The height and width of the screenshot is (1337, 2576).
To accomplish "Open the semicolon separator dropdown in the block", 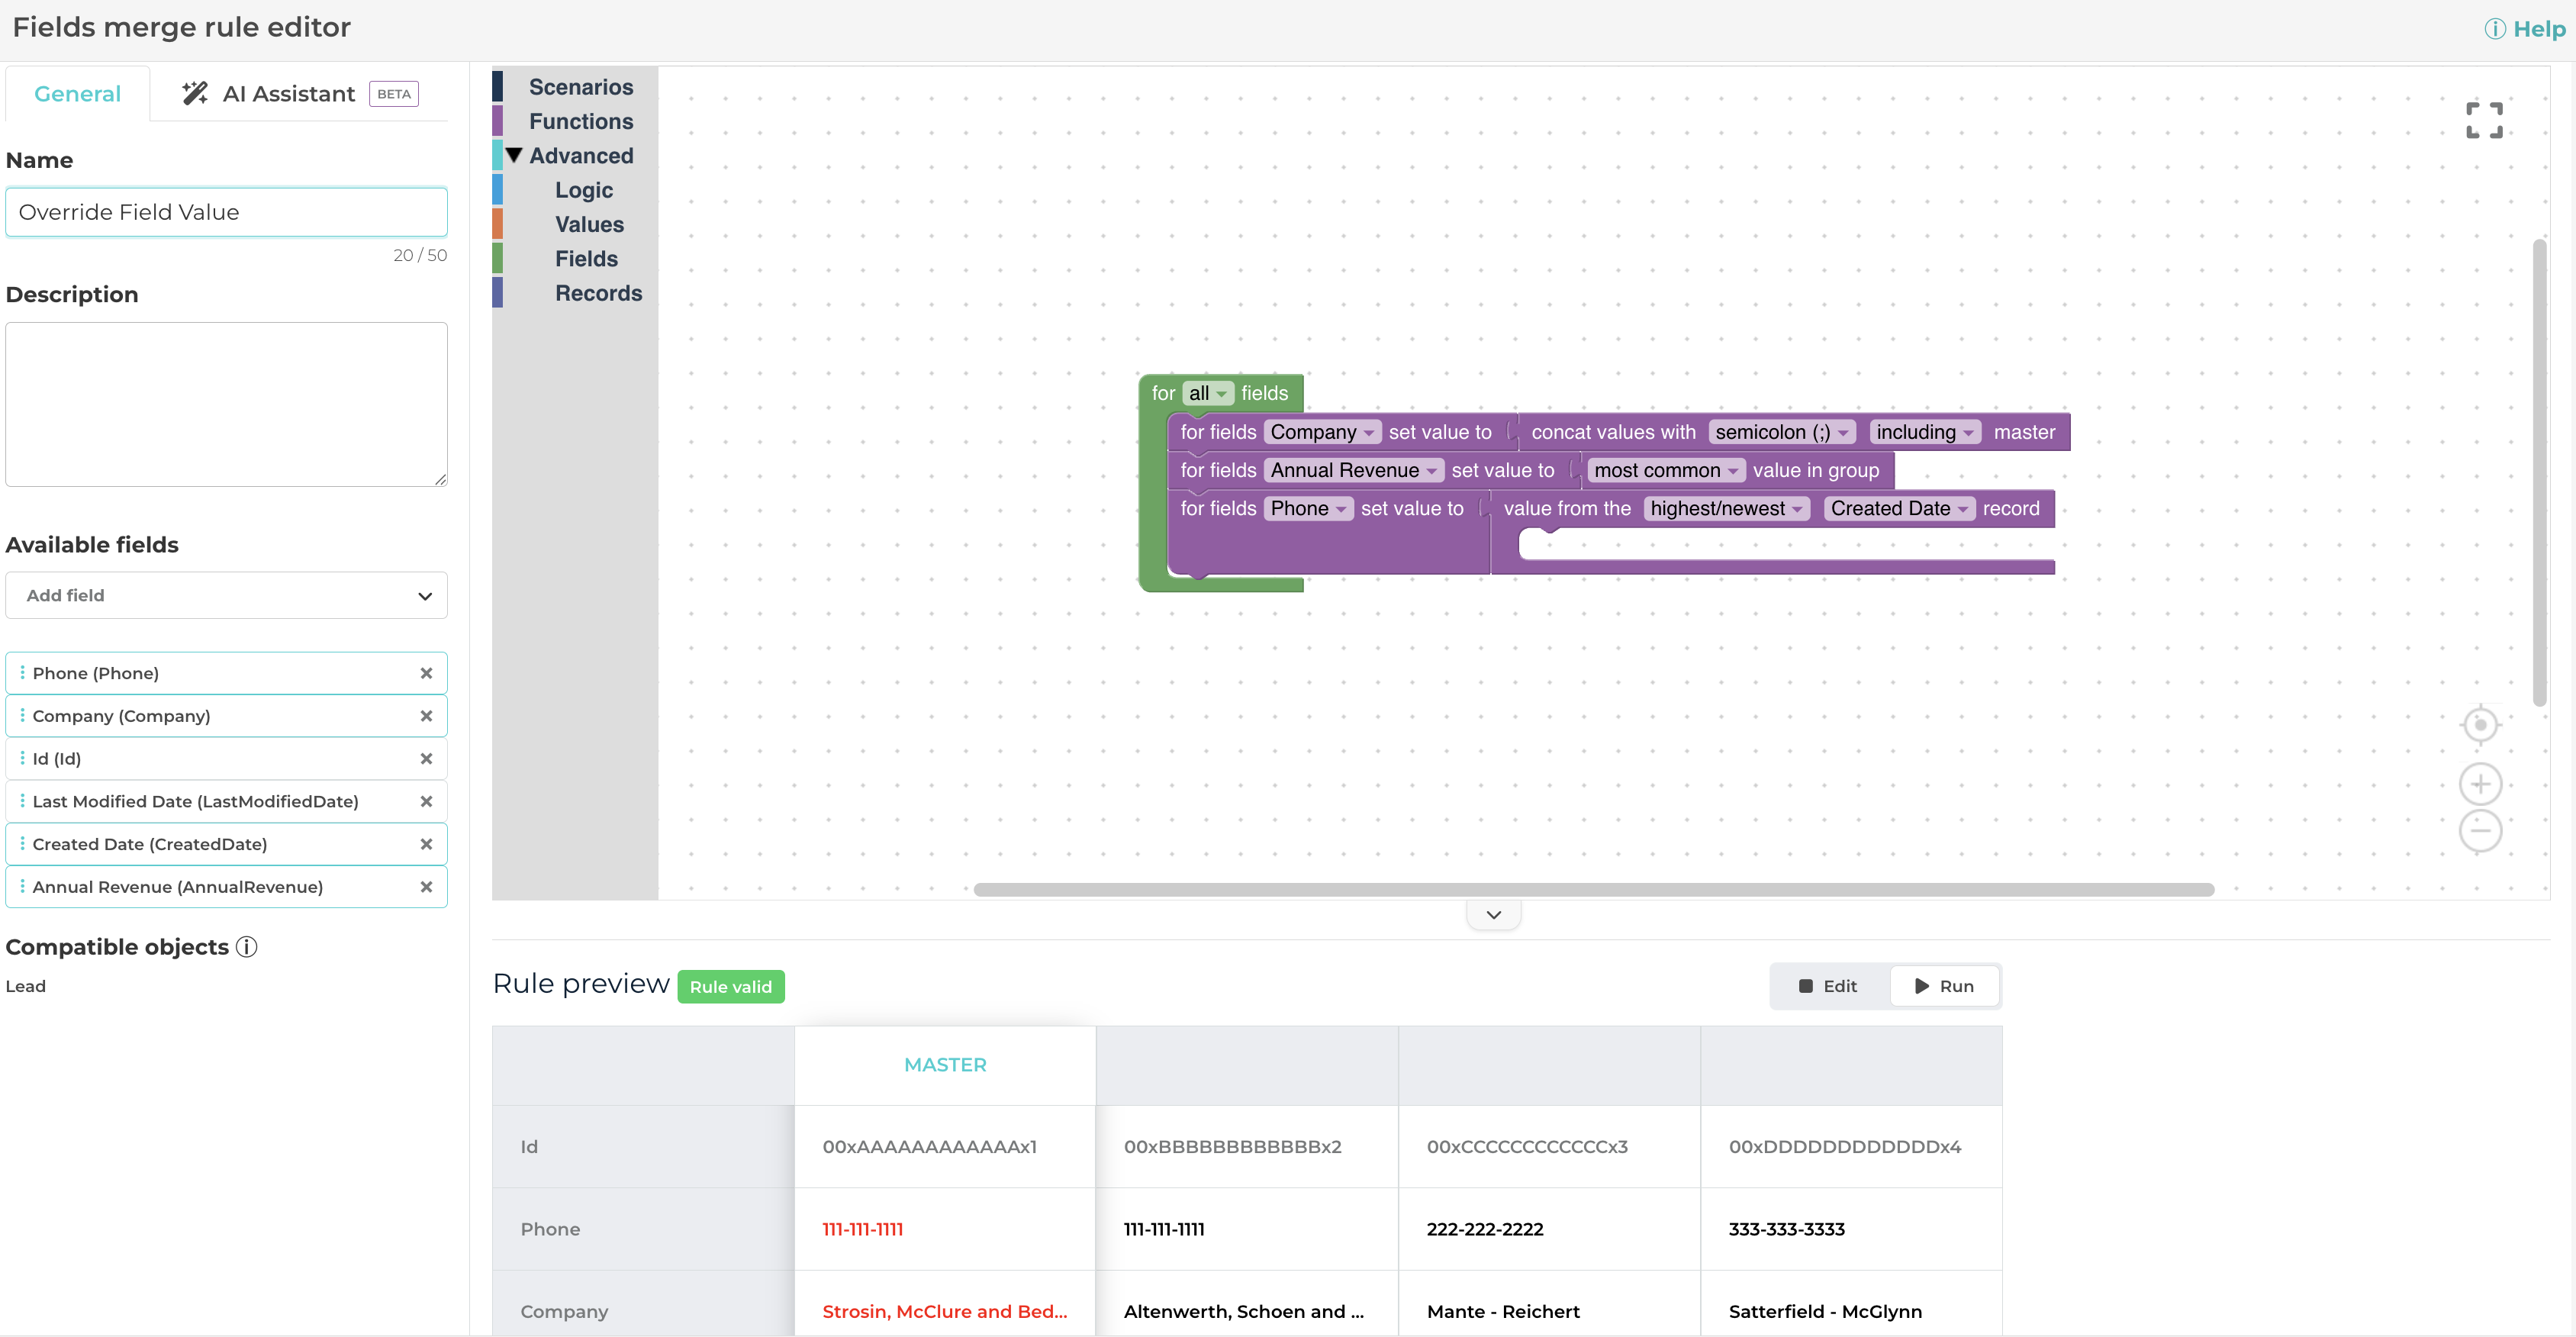I will tap(1781, 432).
